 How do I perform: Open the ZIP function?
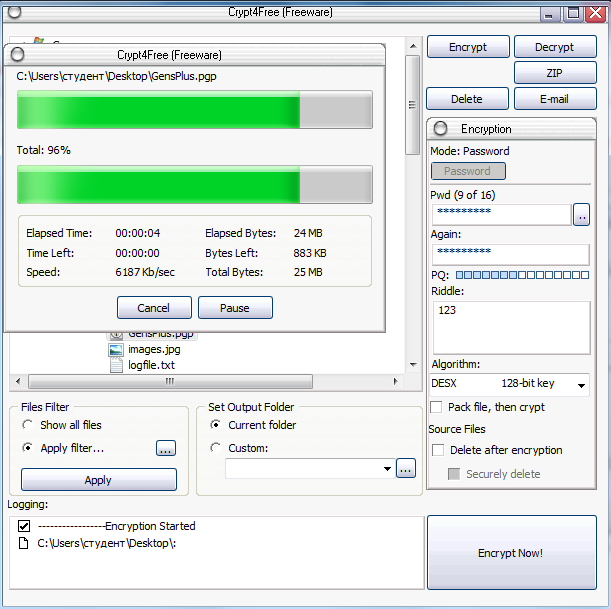555,73
